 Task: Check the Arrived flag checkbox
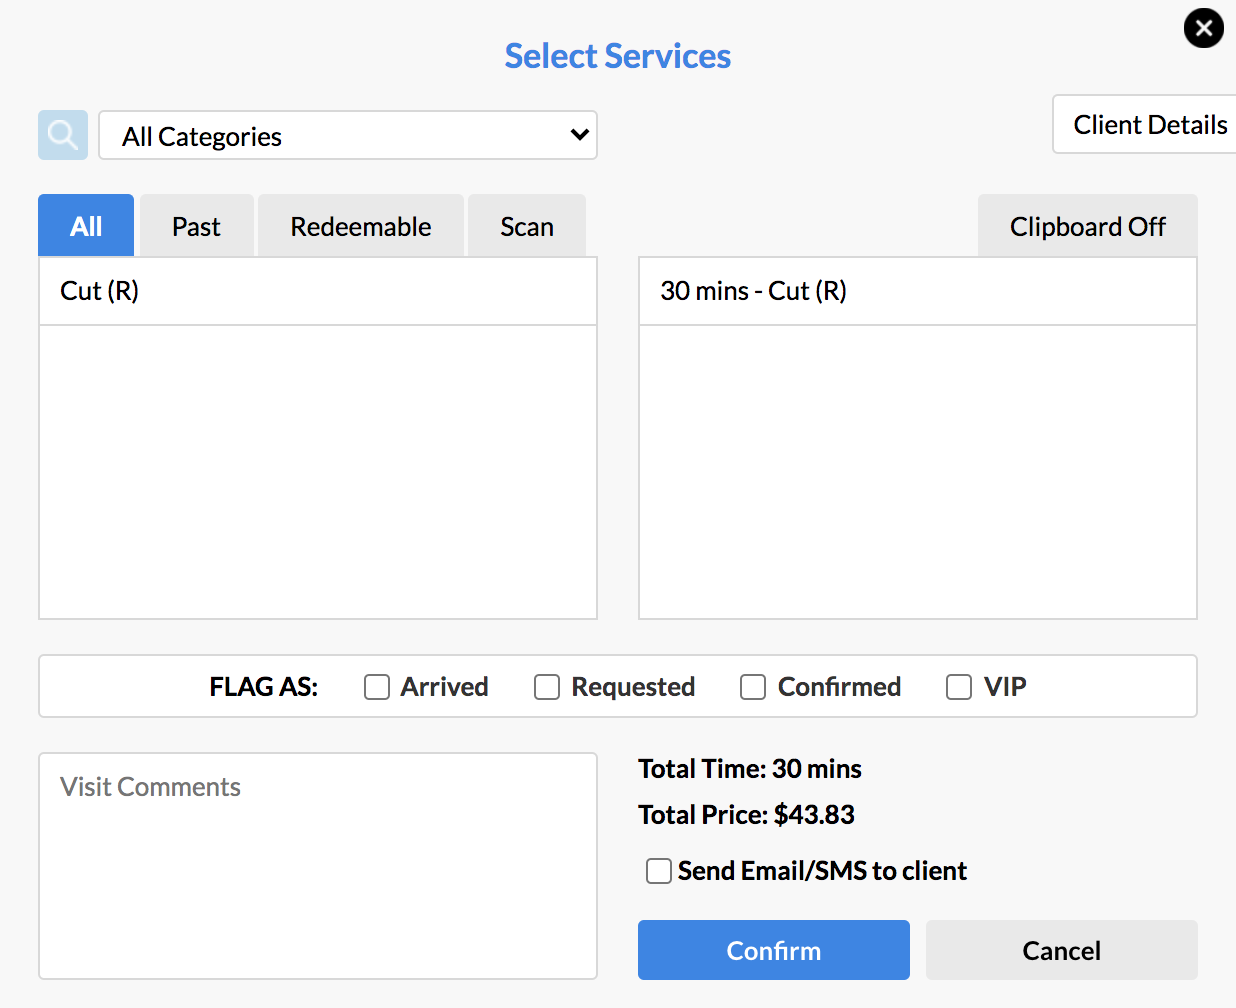point(377,687)
